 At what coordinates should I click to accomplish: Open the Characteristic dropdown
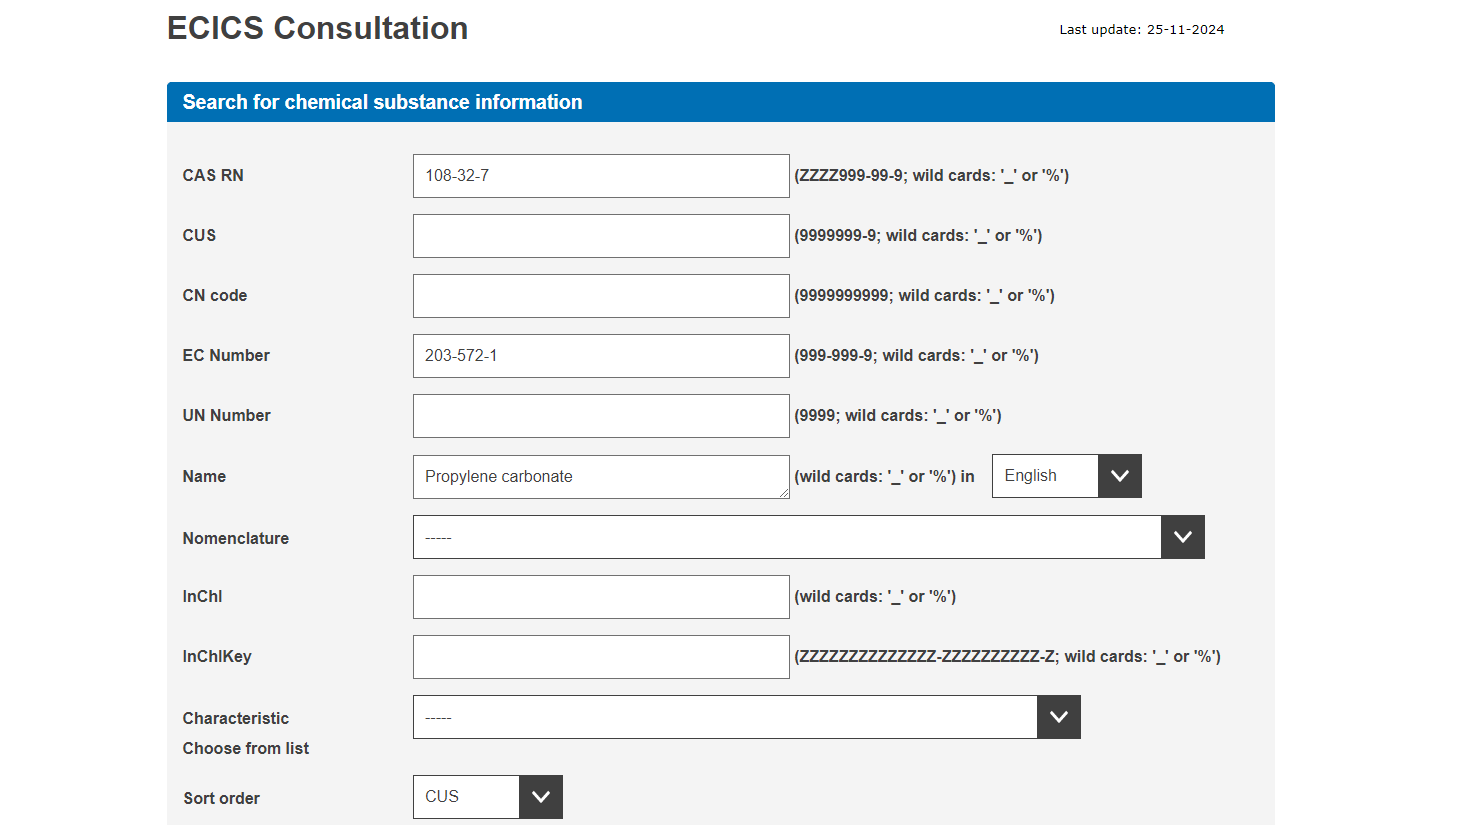tap(746, 717)
